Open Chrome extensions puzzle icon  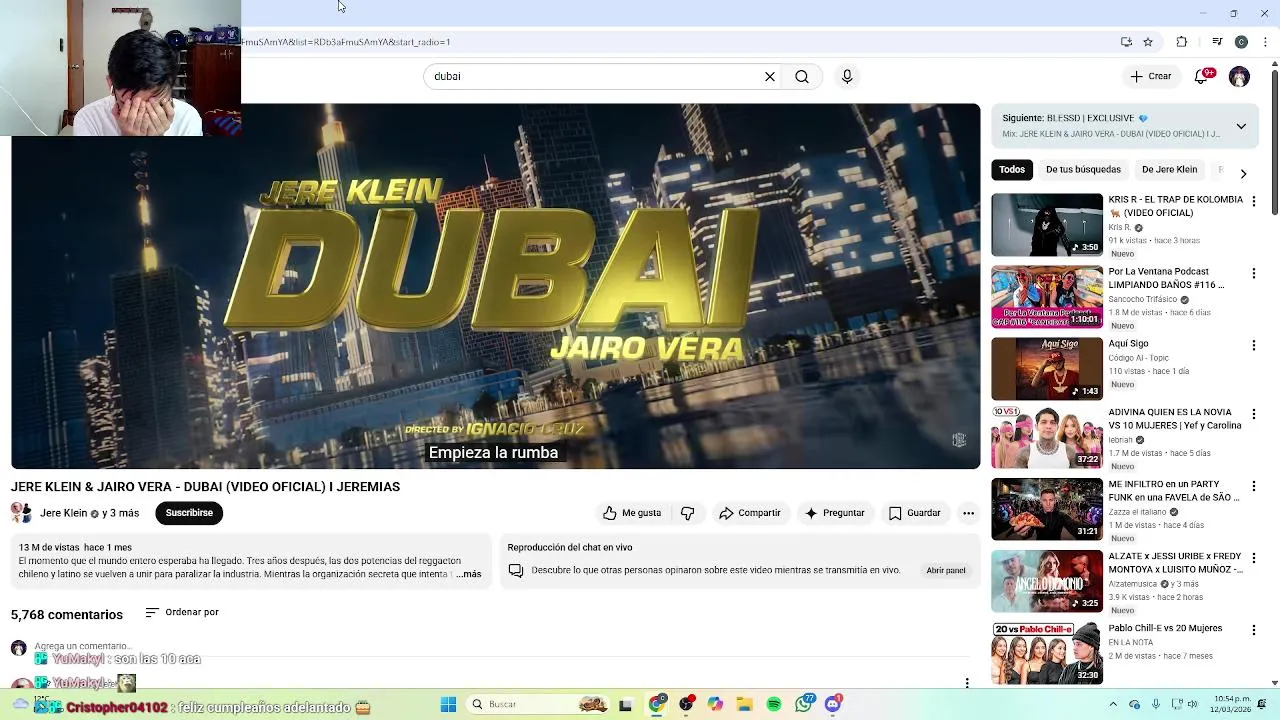(1181, 42)
